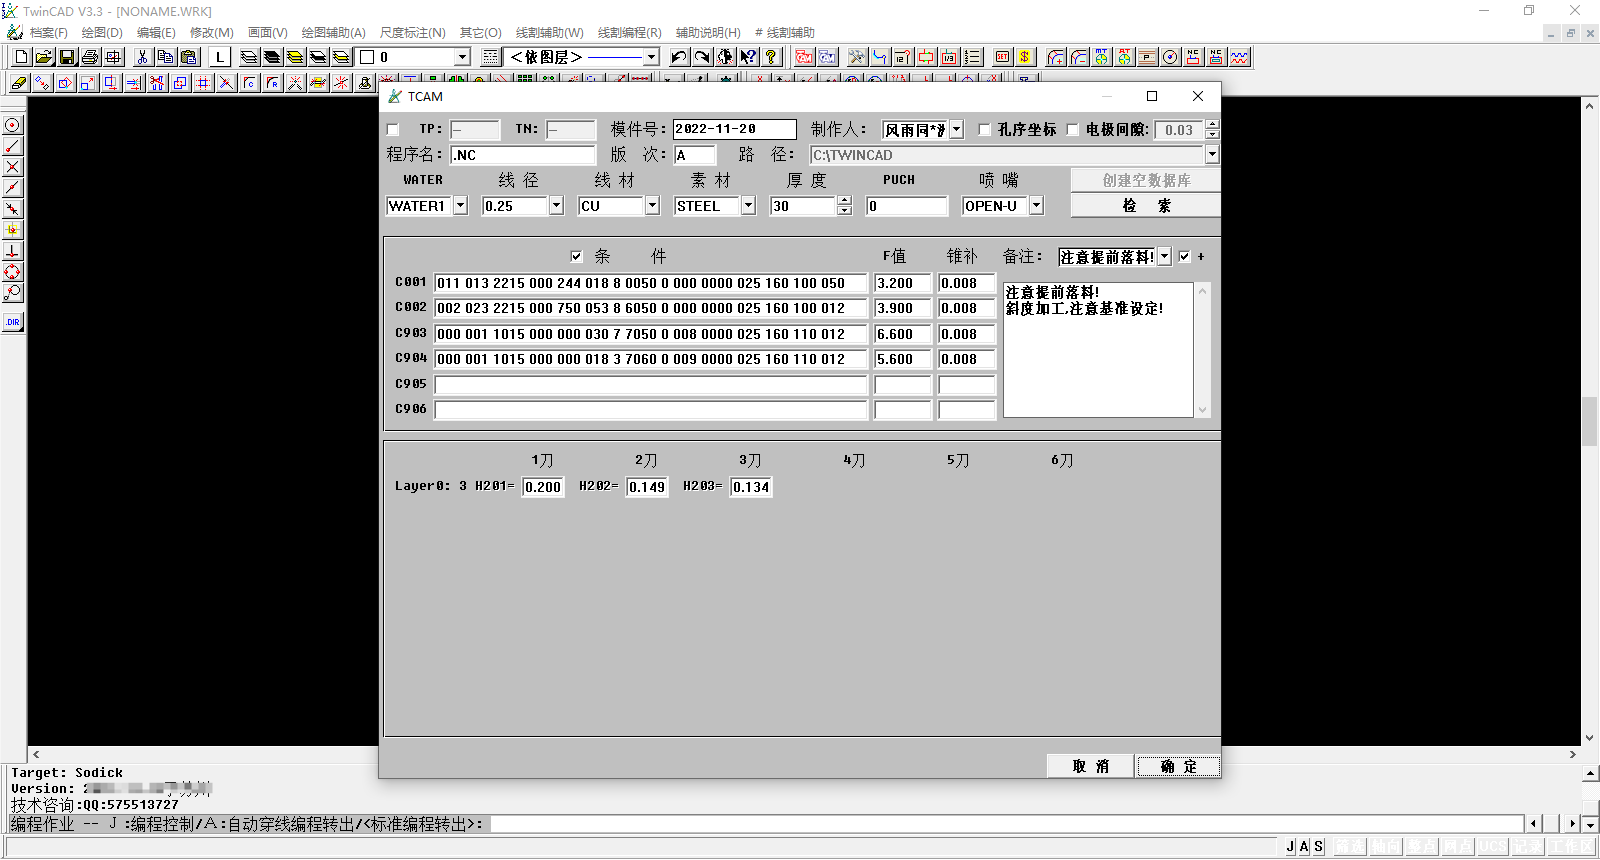Open the path C:\TWINCAD dropdown
This screenshot has height=860, width=1600.
(1212, 154)
